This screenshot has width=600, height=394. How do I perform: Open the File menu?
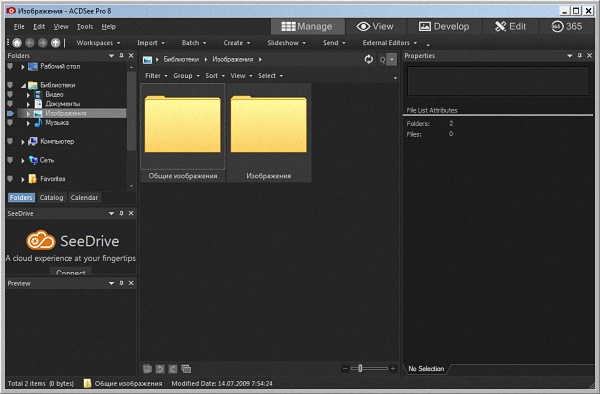[19, 26]
